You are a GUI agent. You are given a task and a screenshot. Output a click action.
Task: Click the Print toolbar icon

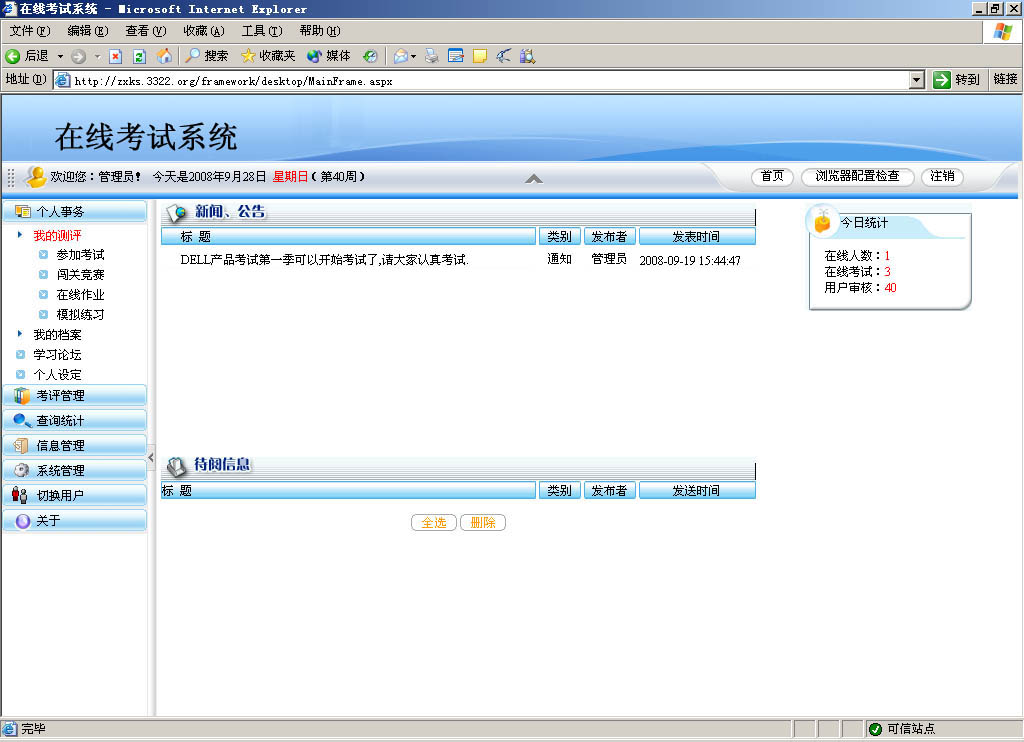(x=431, y=56)
